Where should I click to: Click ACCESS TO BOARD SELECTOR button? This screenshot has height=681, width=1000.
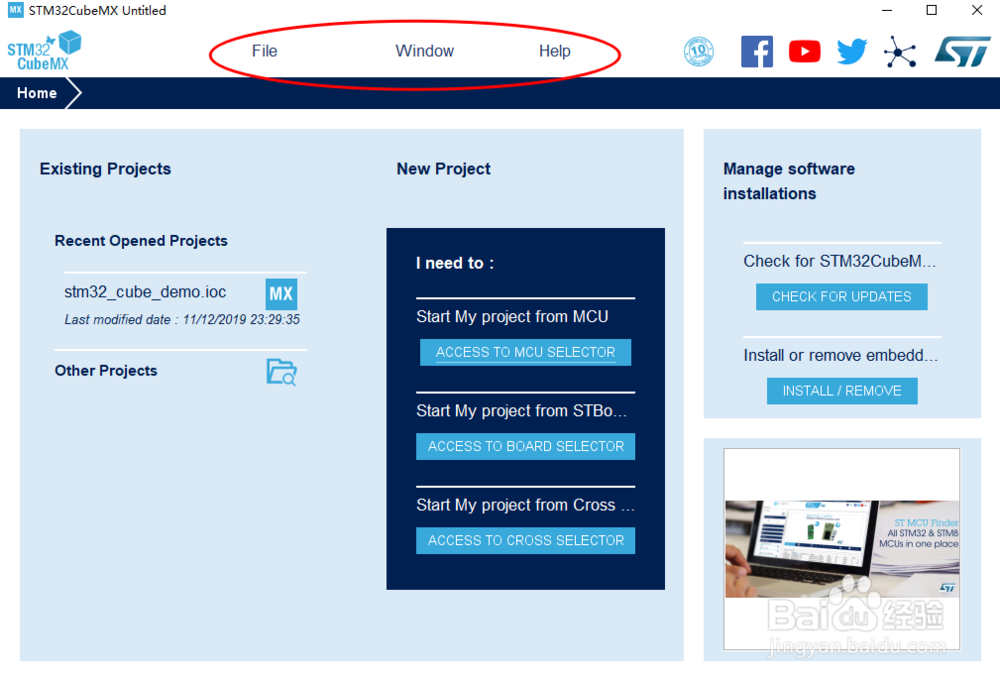click(525, 446)
